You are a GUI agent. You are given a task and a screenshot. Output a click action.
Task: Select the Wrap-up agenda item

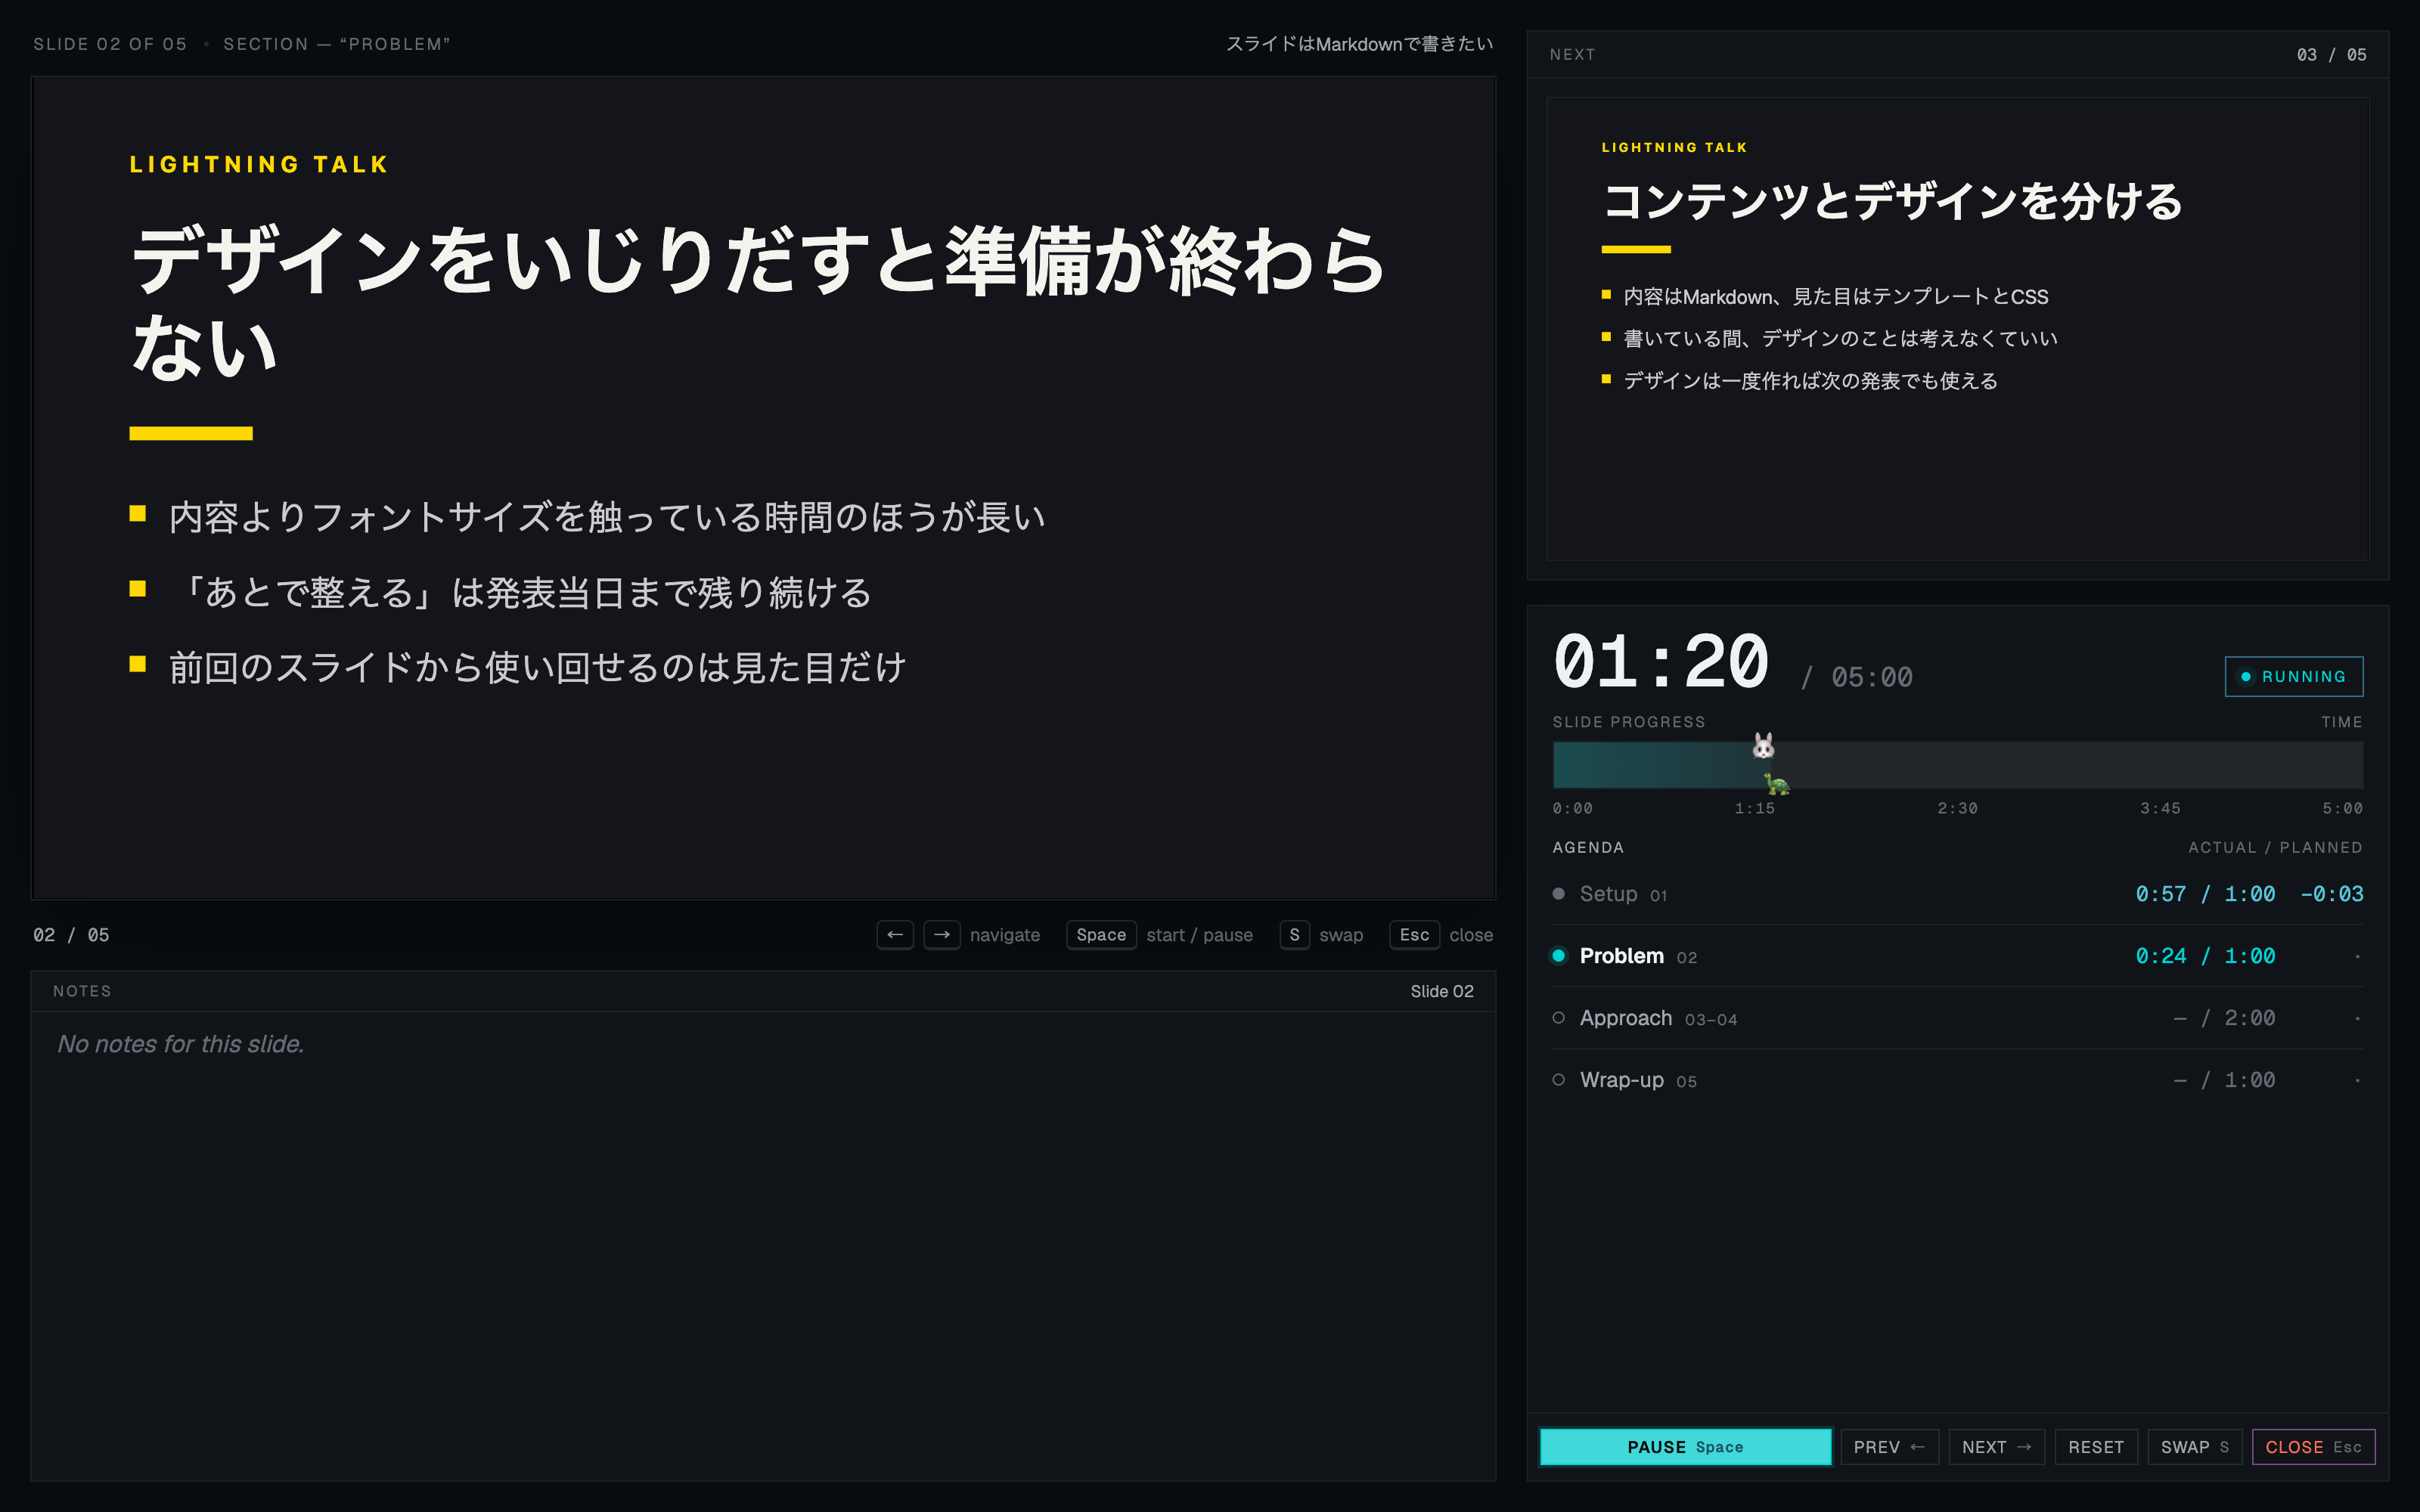coord(1957,1080)
